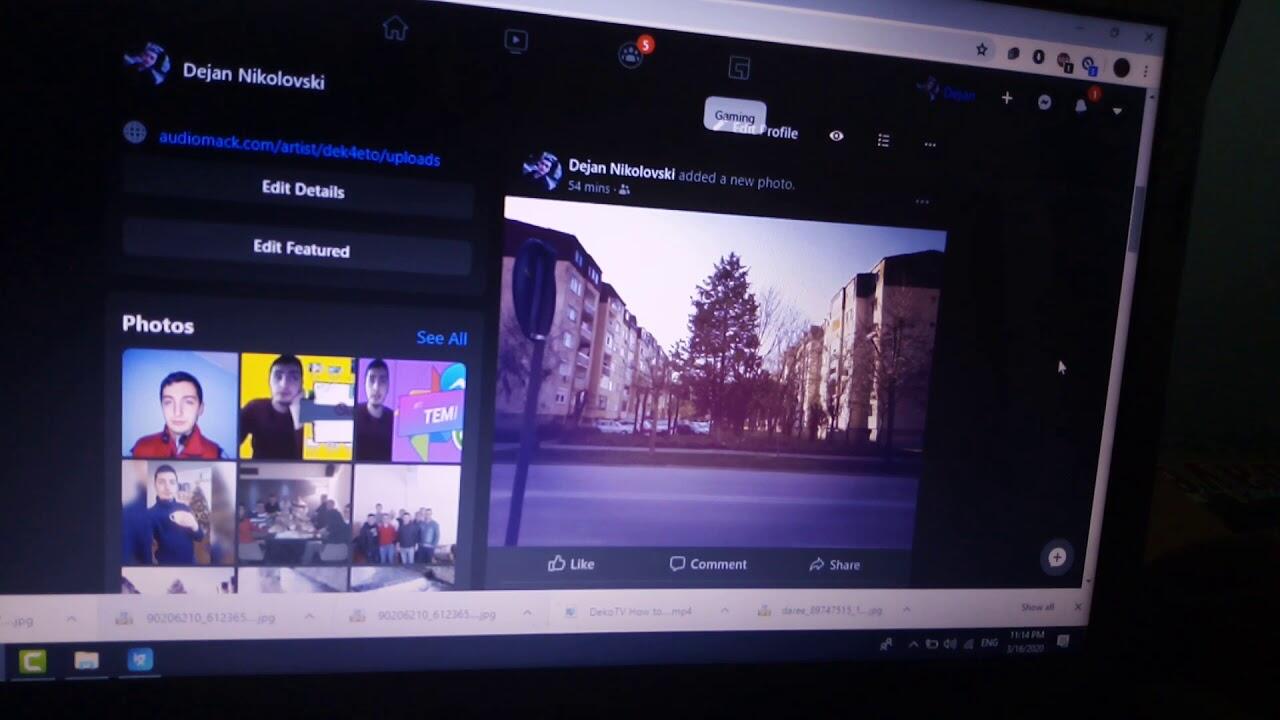1280x720 pixels.
Task: Open Messenger from the top bar
Action: tap(1044, 102)
